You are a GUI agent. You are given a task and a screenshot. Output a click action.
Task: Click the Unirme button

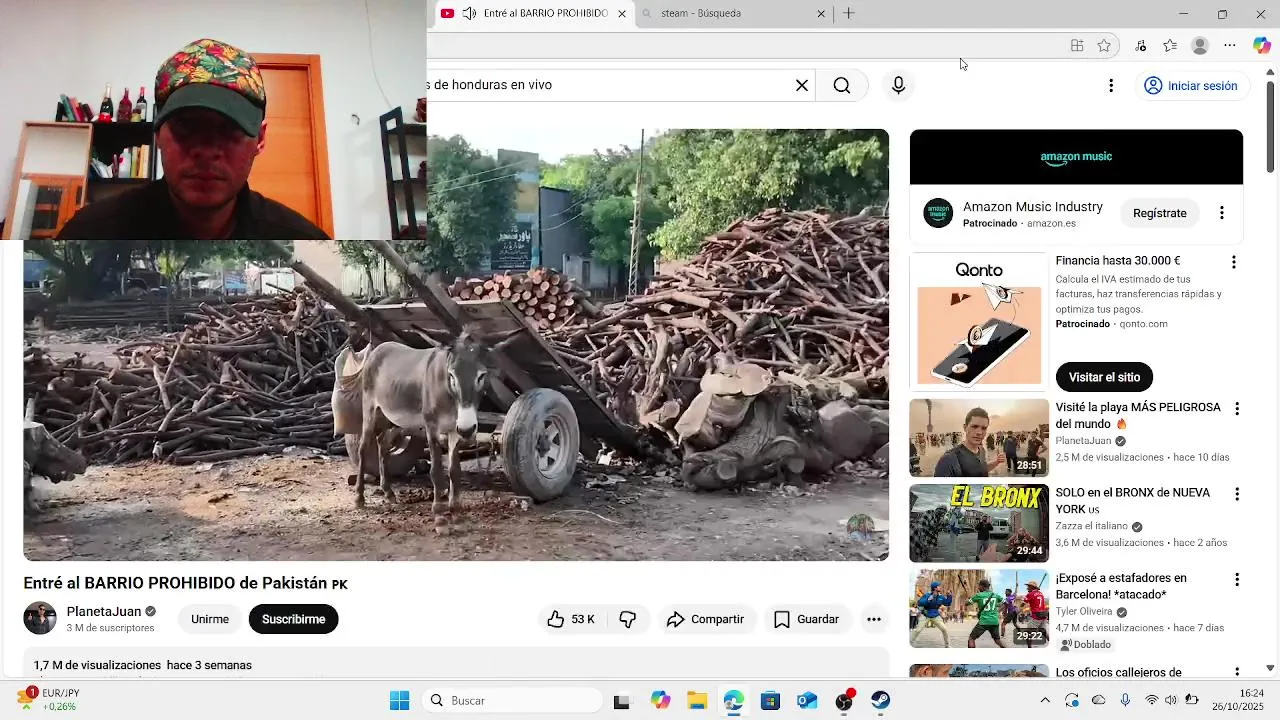coord(210,619)
